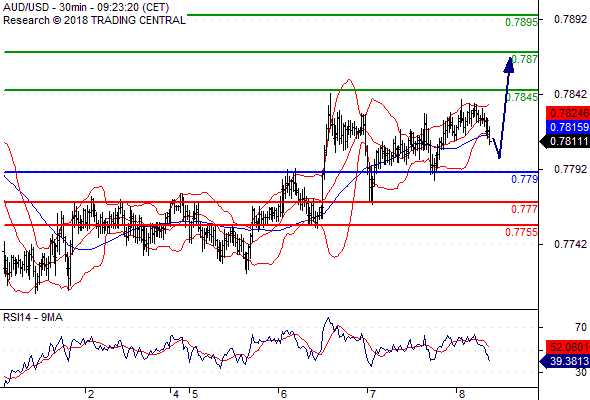Click the 0.7845 resistance level label
The width and height of the screenshot is (590, 400).
[521, 97]
